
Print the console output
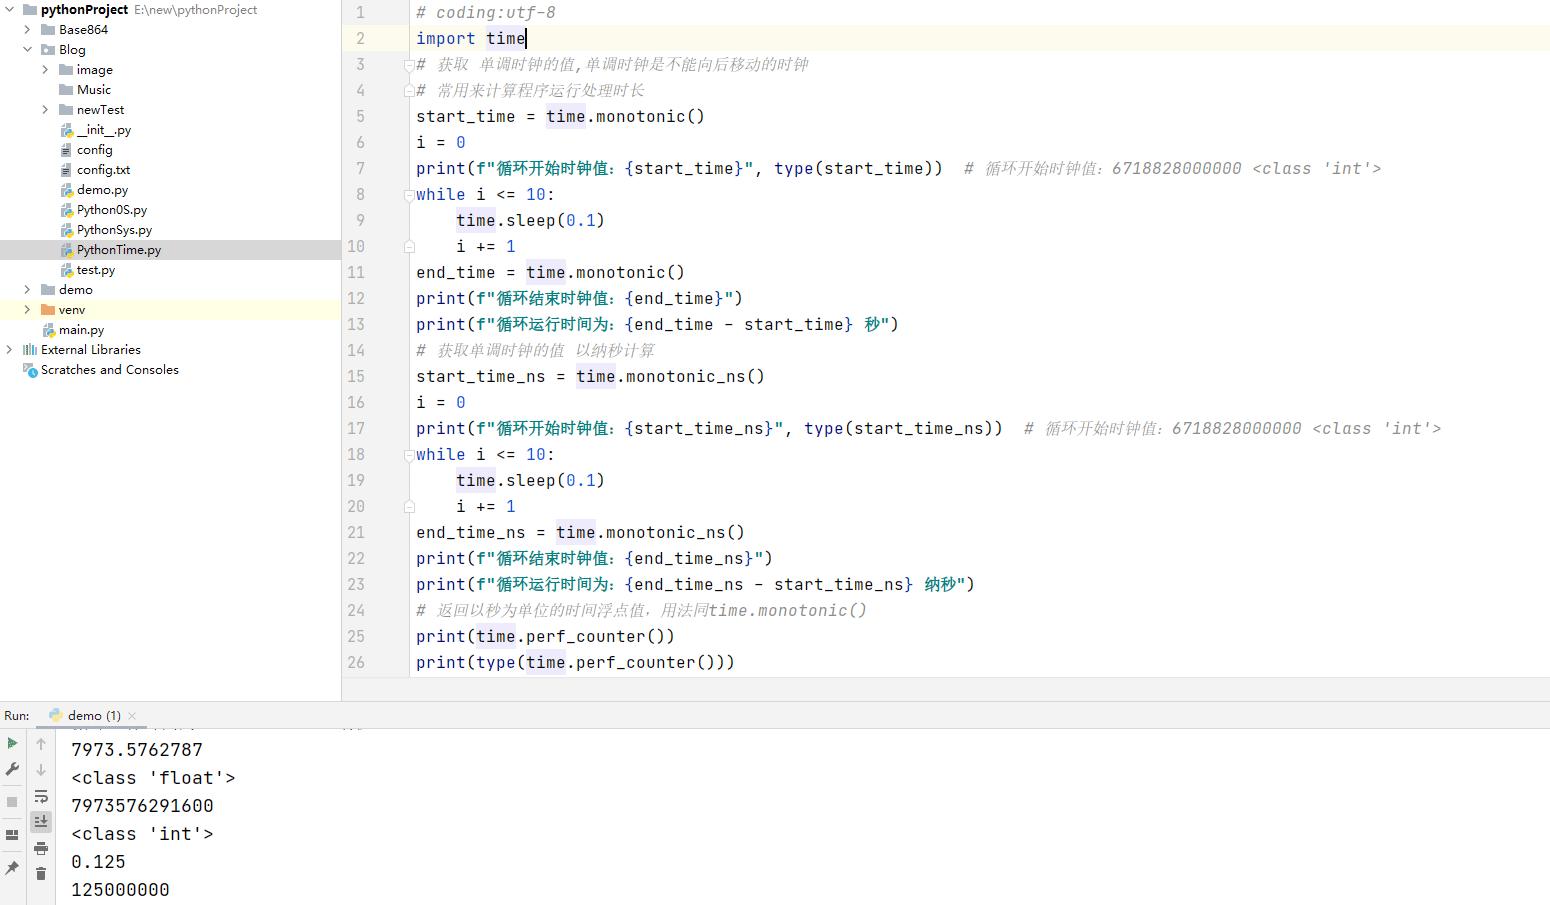pos(41,848)
